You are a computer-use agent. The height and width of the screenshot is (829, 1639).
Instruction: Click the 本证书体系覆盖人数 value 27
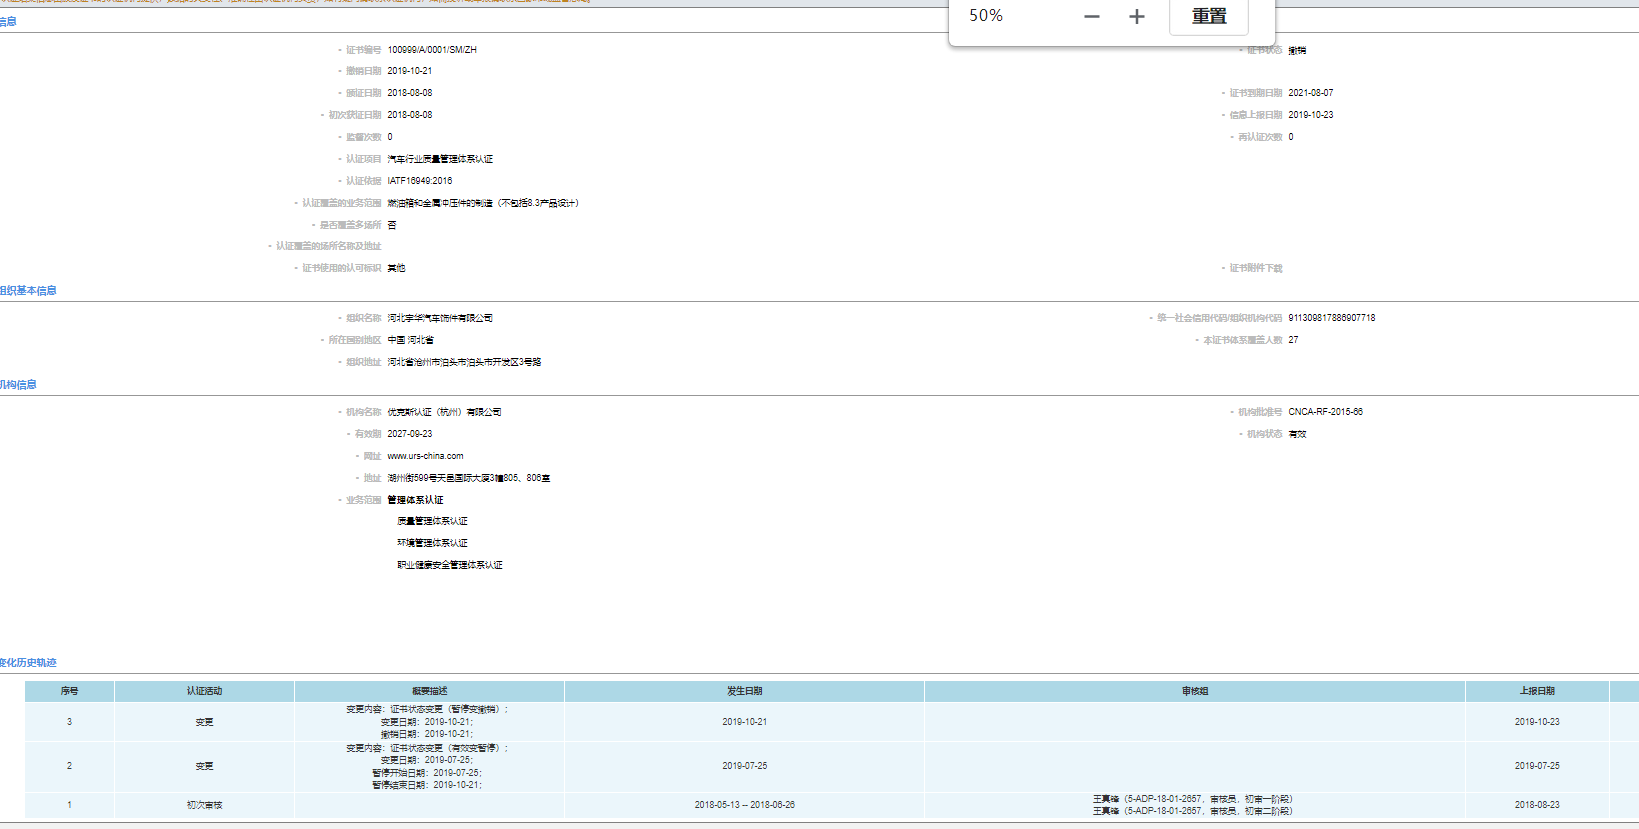click(x=1293, y=340)
